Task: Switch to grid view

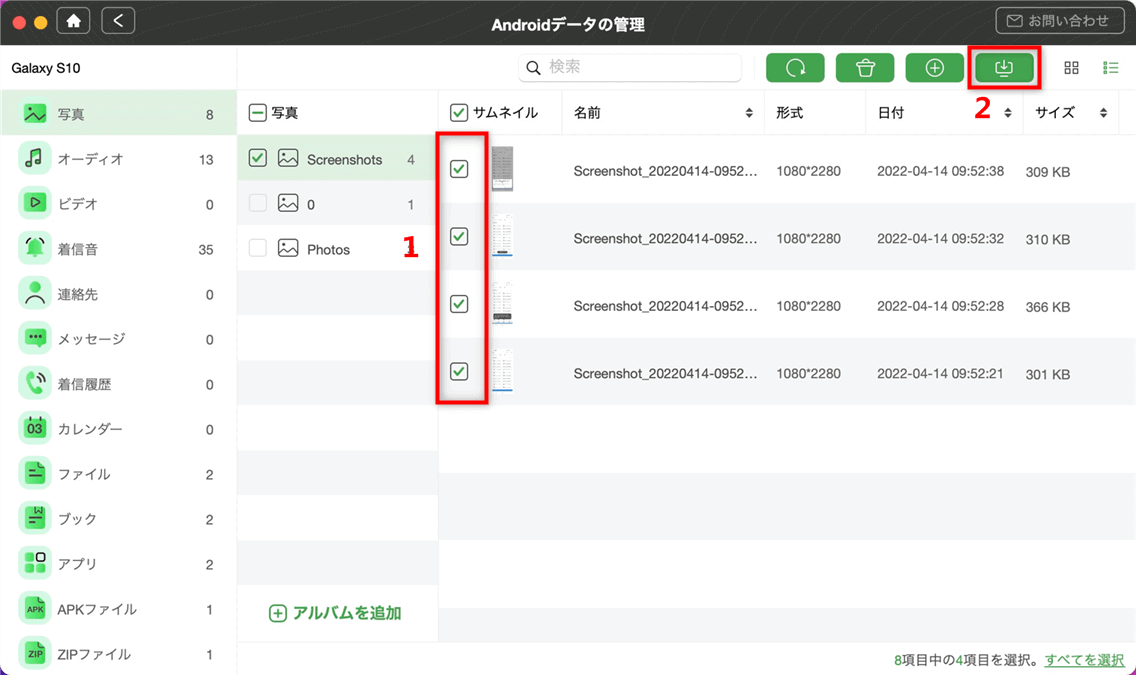Action: click(1071, 67)
